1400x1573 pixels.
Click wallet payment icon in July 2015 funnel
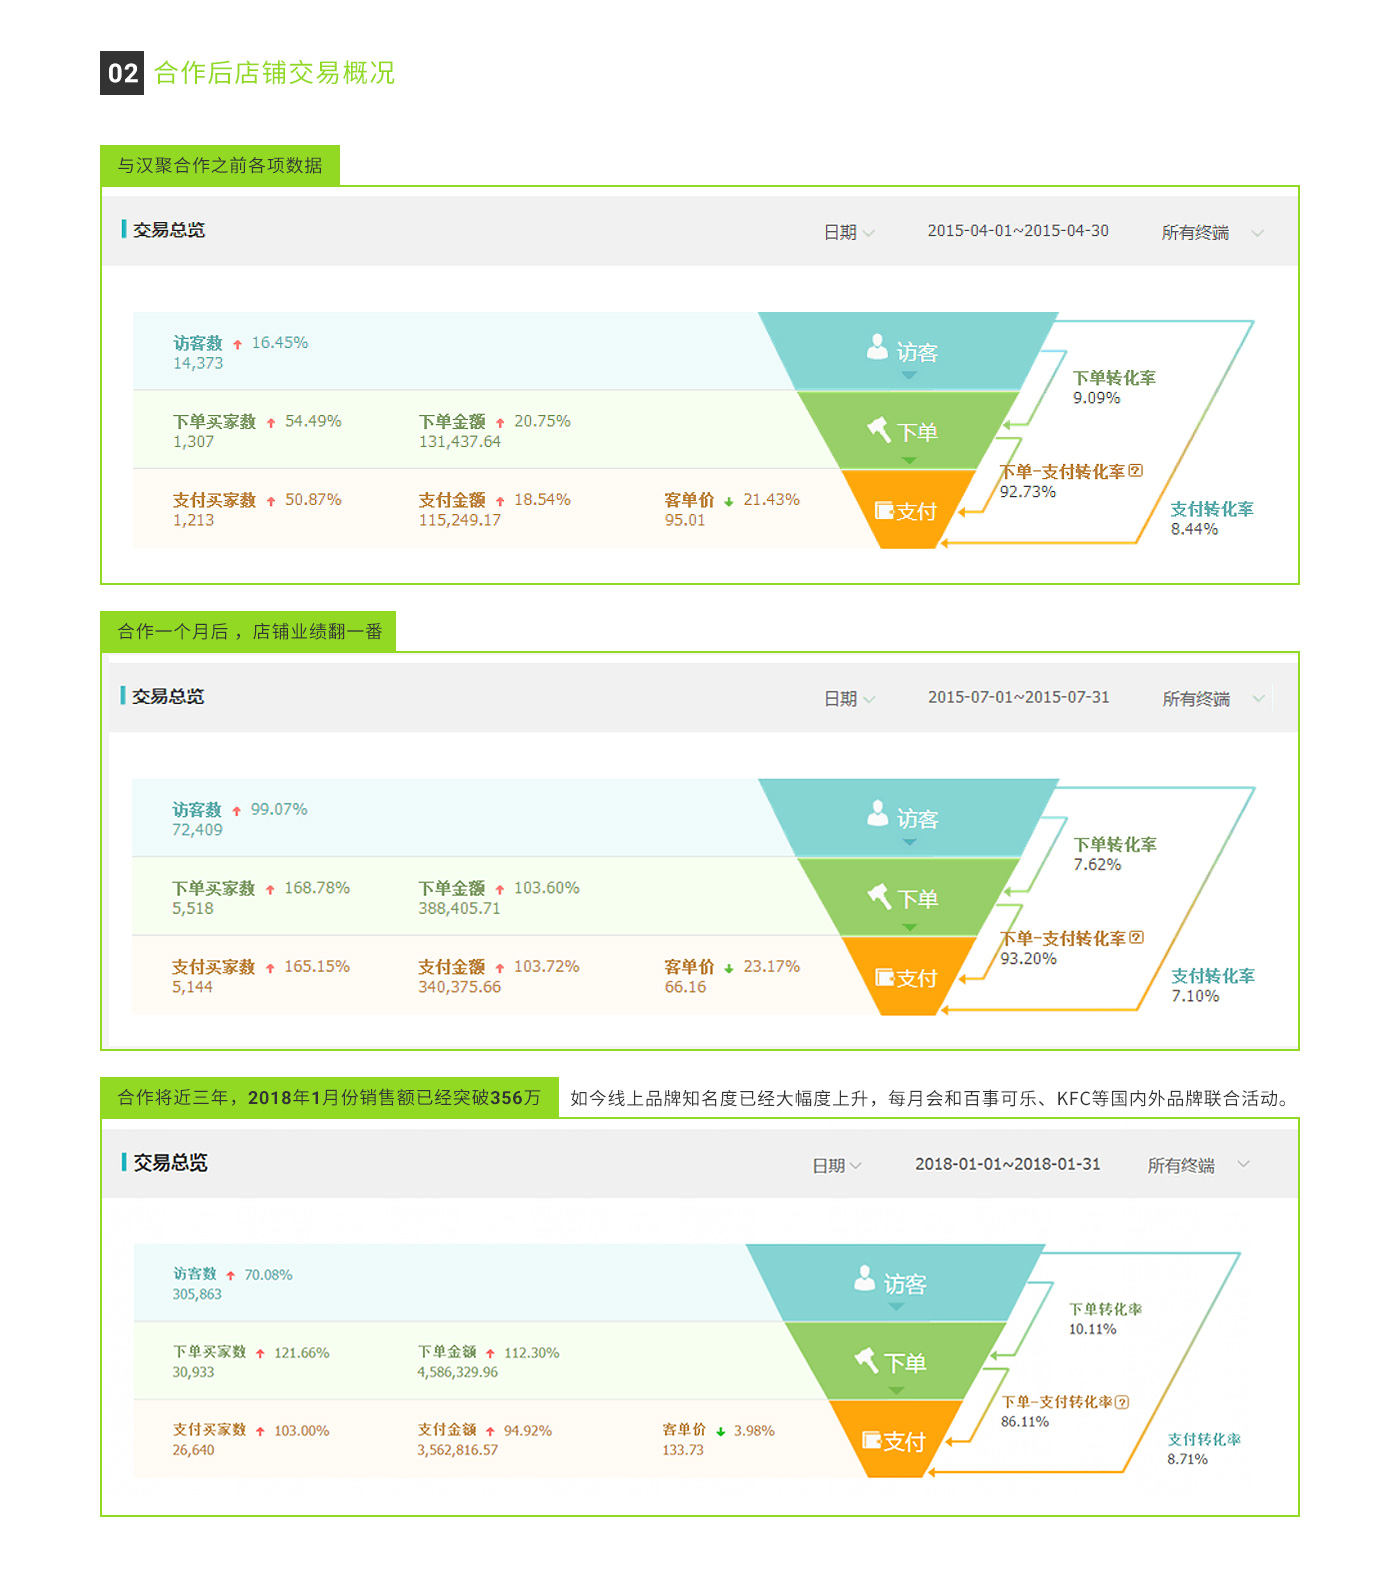tap(884, 977)
